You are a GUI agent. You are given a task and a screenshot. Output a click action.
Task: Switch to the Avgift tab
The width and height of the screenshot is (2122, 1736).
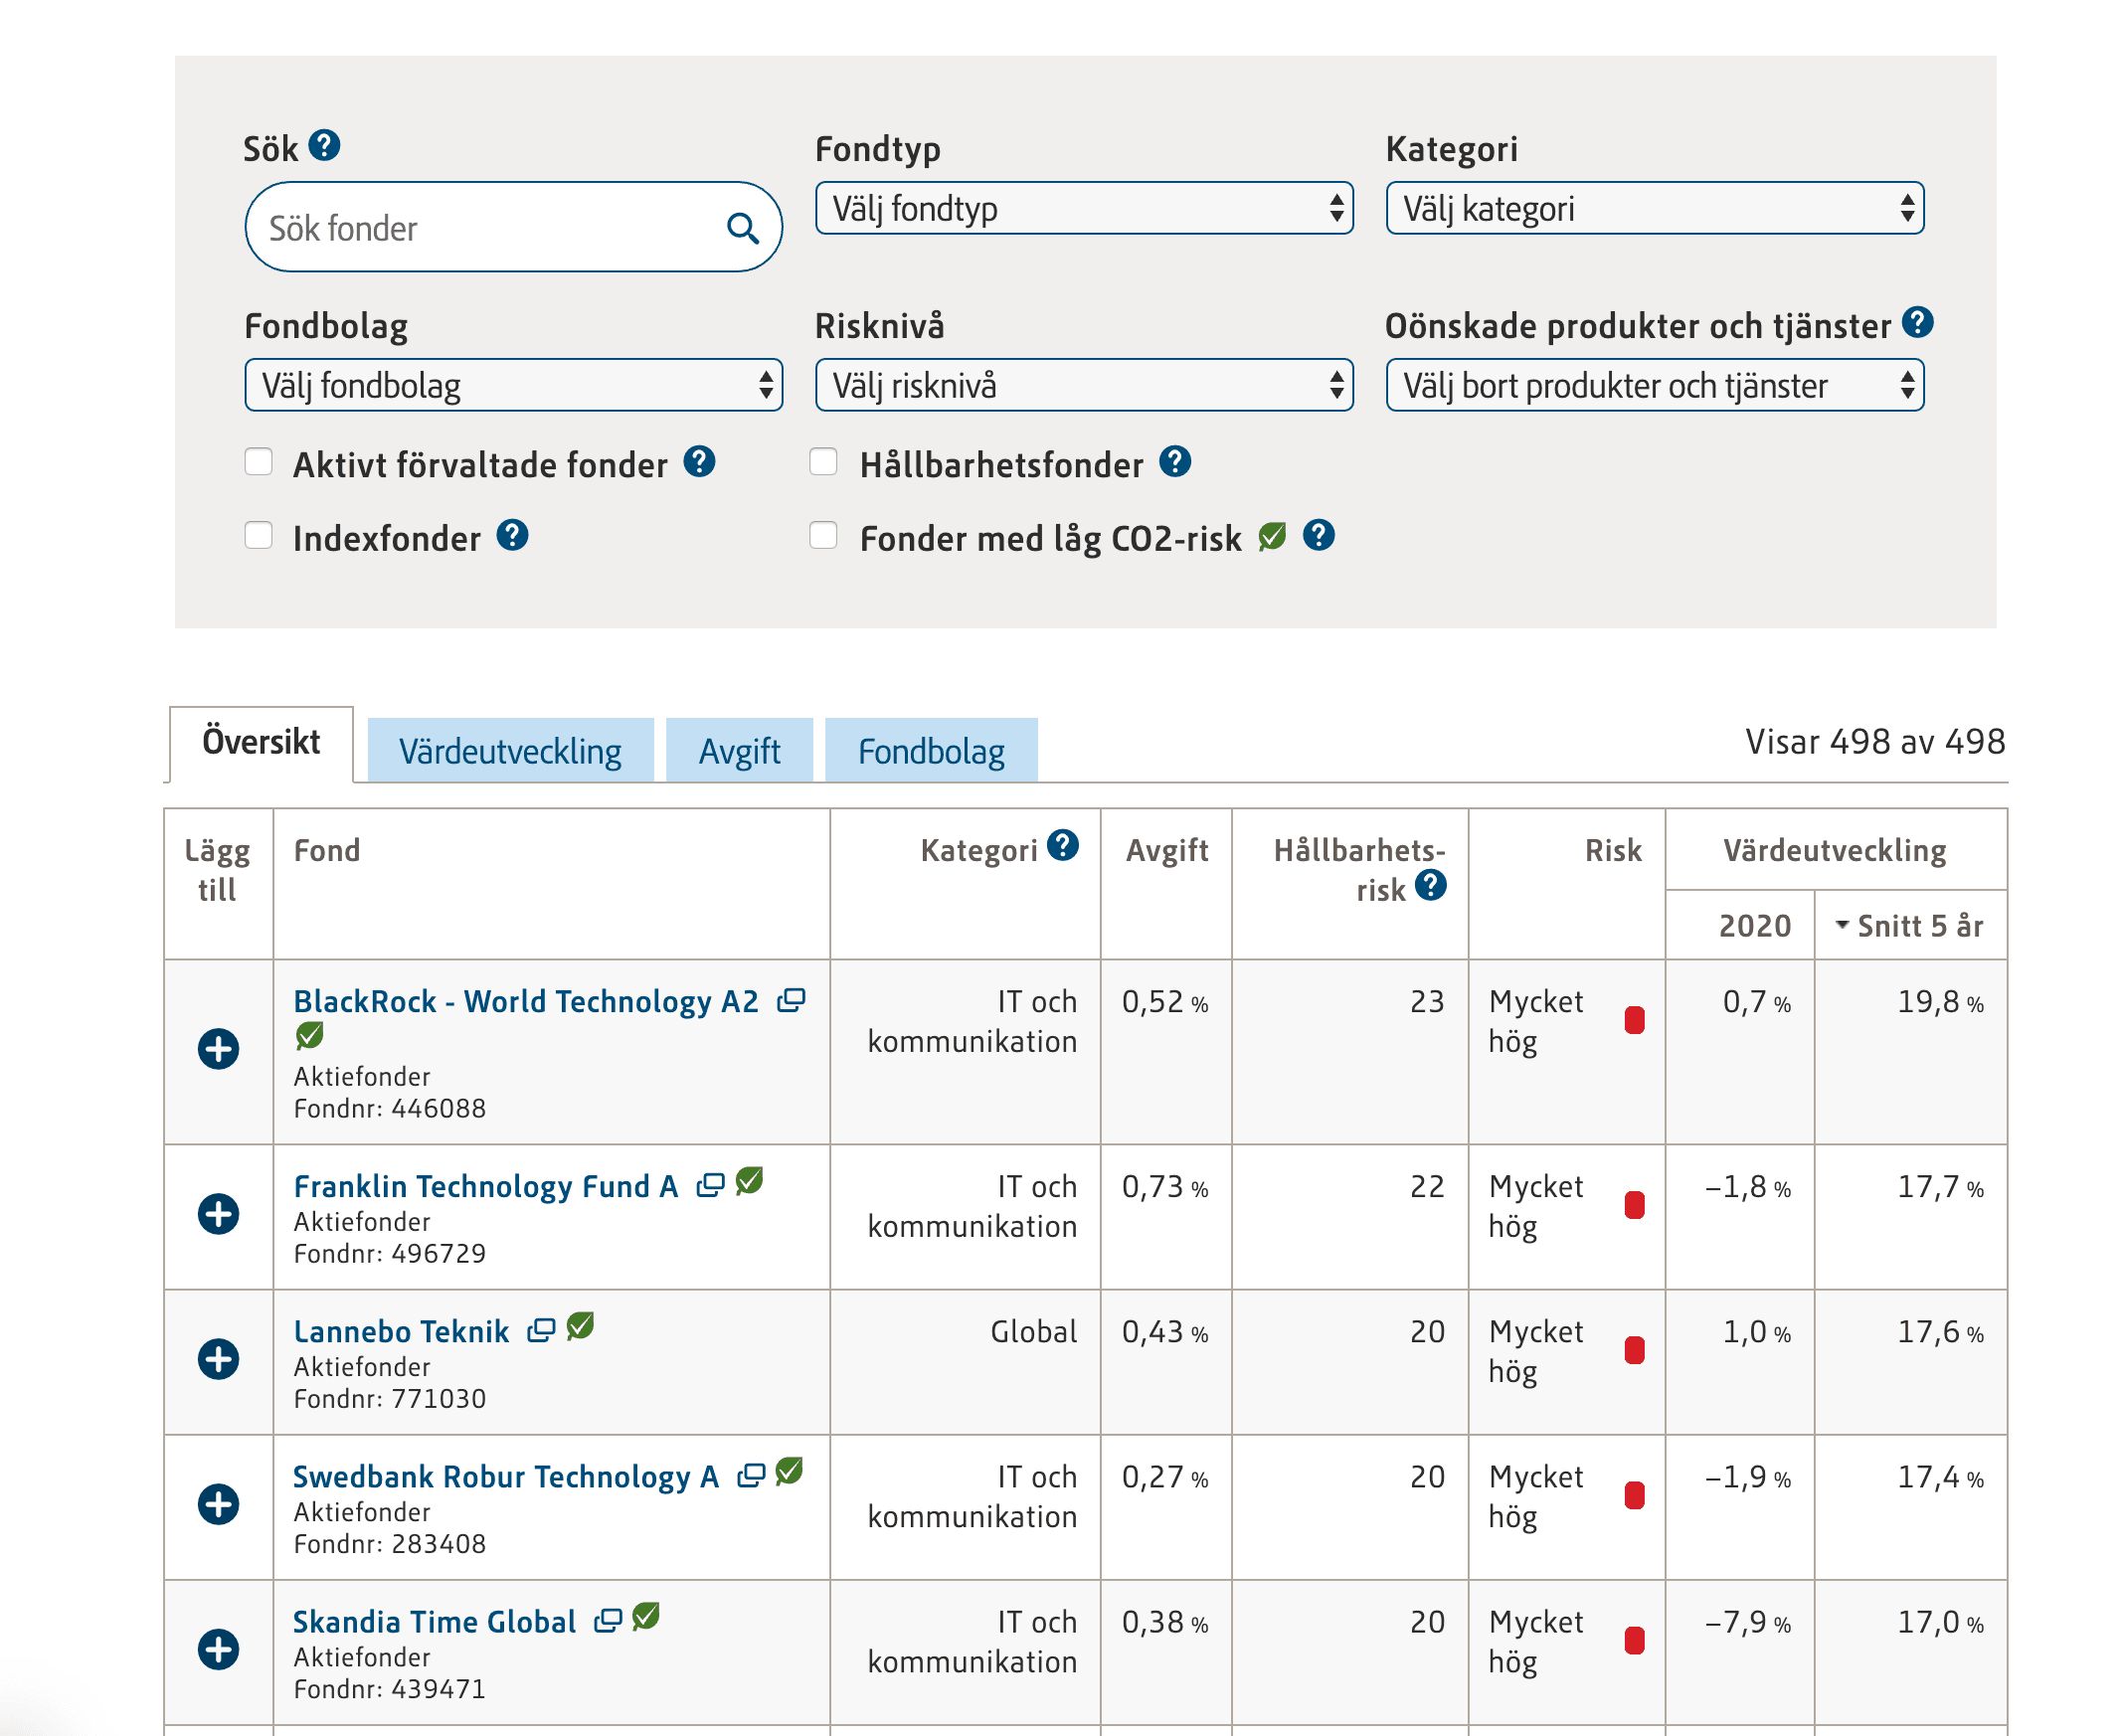pyautogui.click(x=739, y=750)
